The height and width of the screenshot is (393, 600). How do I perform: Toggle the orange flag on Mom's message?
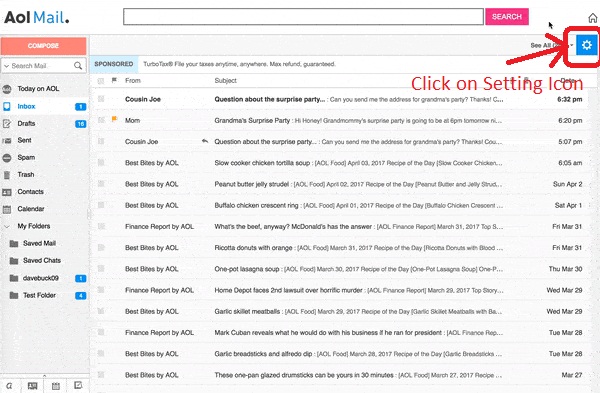pyautogui.click(x=114, y=119)
